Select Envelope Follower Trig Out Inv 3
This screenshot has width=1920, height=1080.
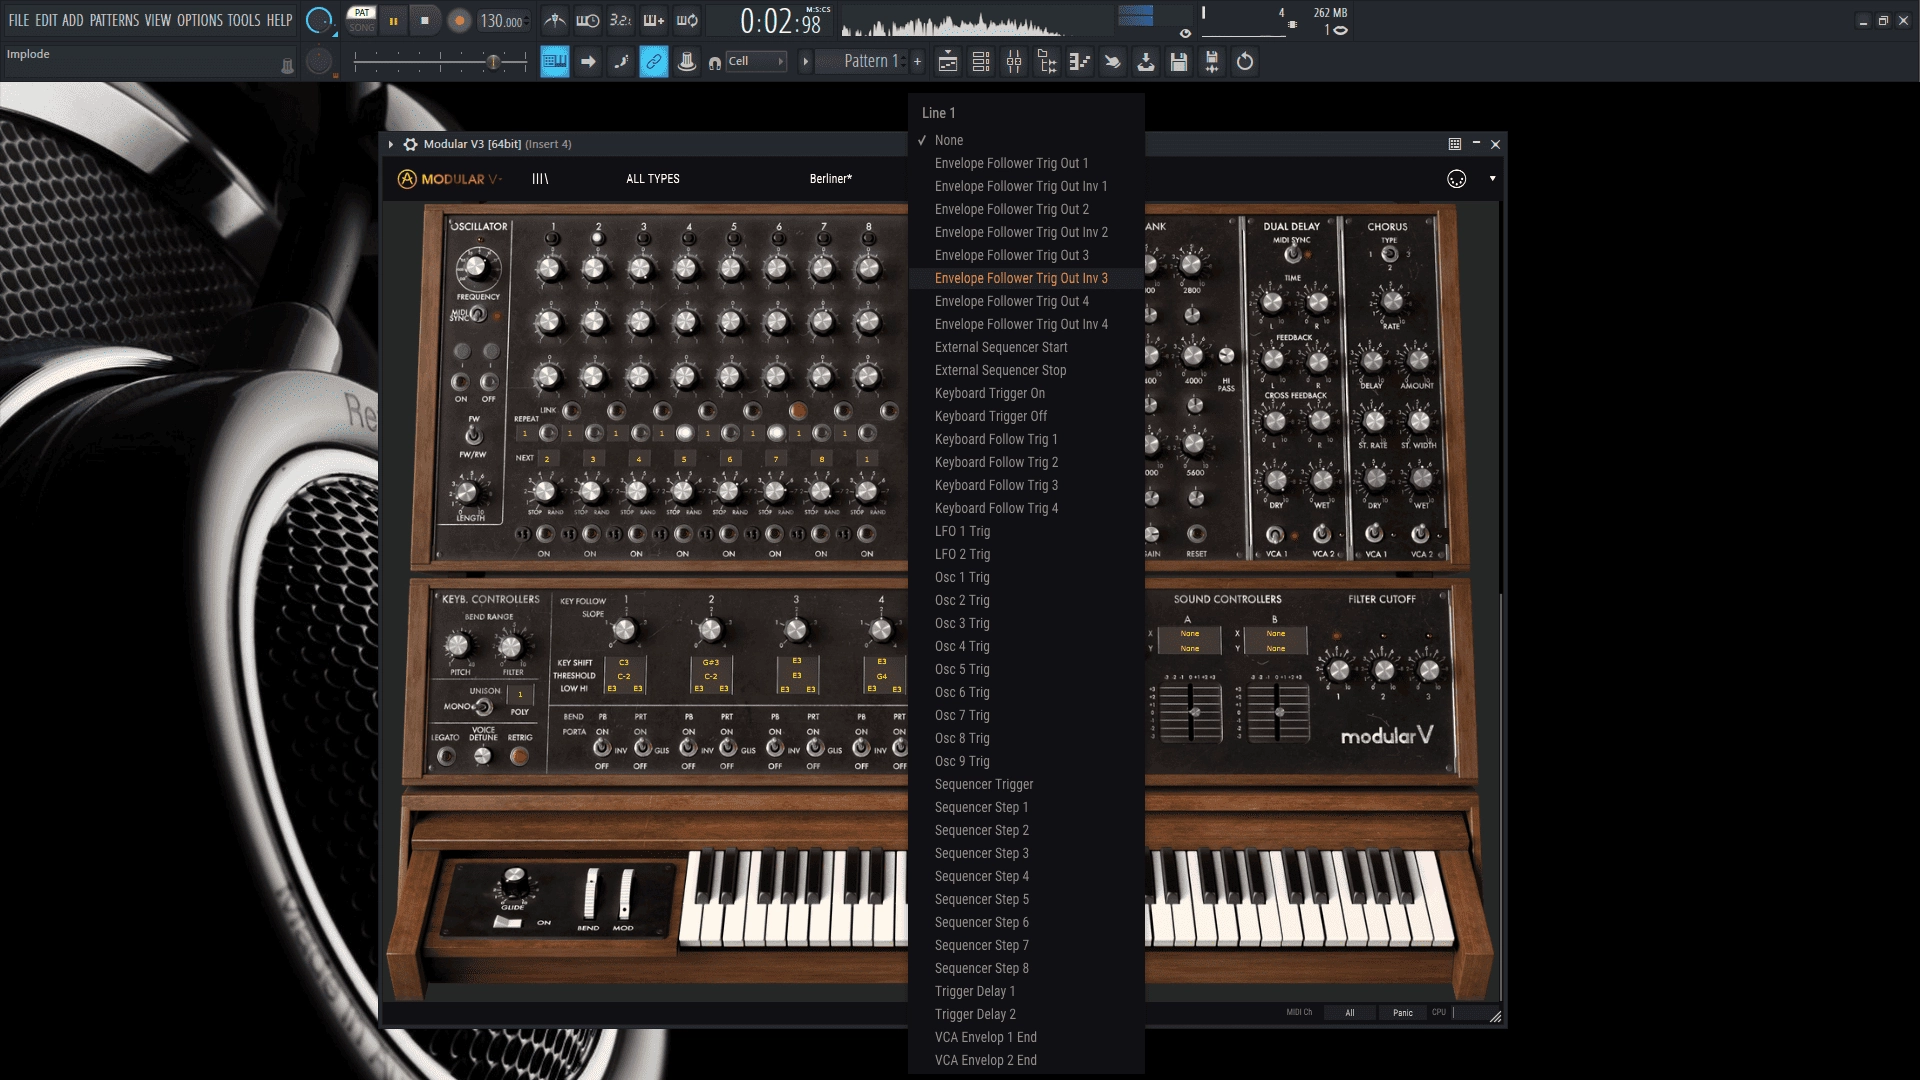1026,278
